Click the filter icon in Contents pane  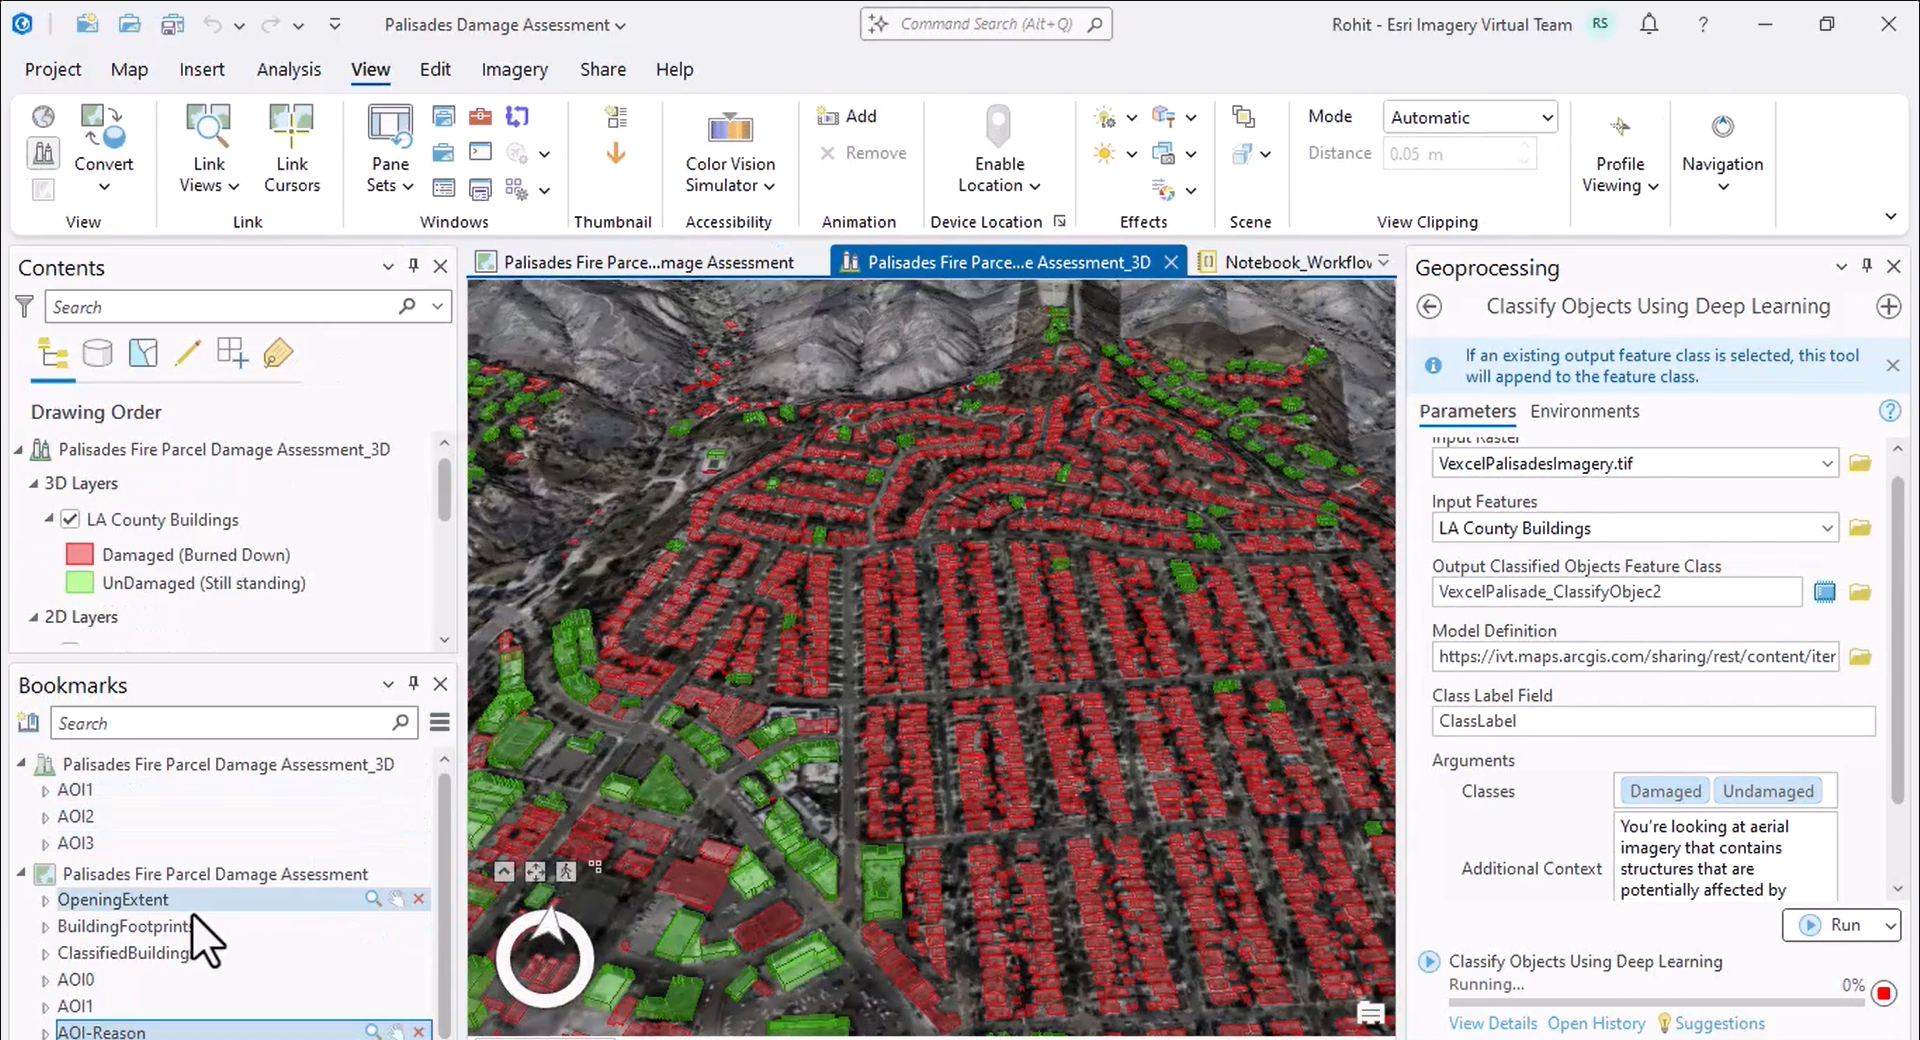[25, 307]
